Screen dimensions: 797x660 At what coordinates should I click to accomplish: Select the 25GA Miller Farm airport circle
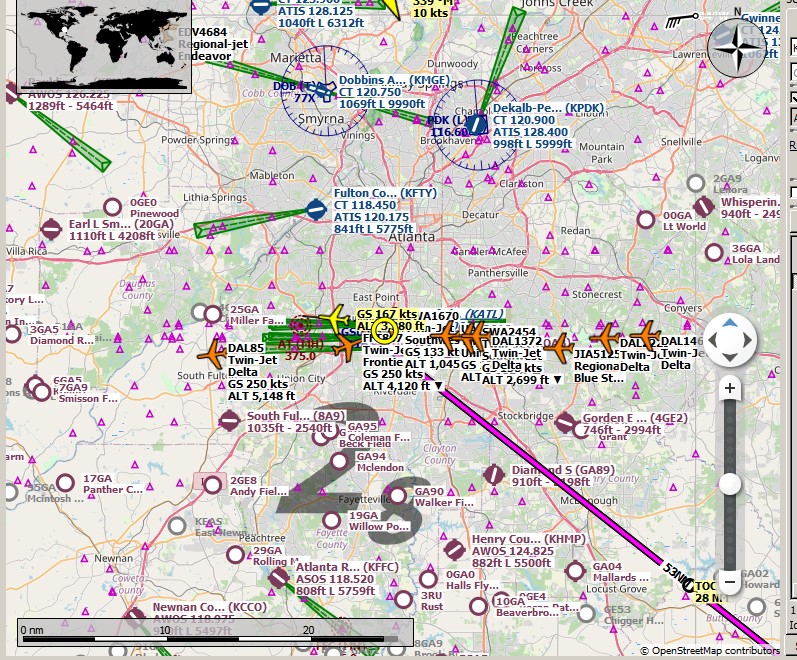tap(212, 314)
